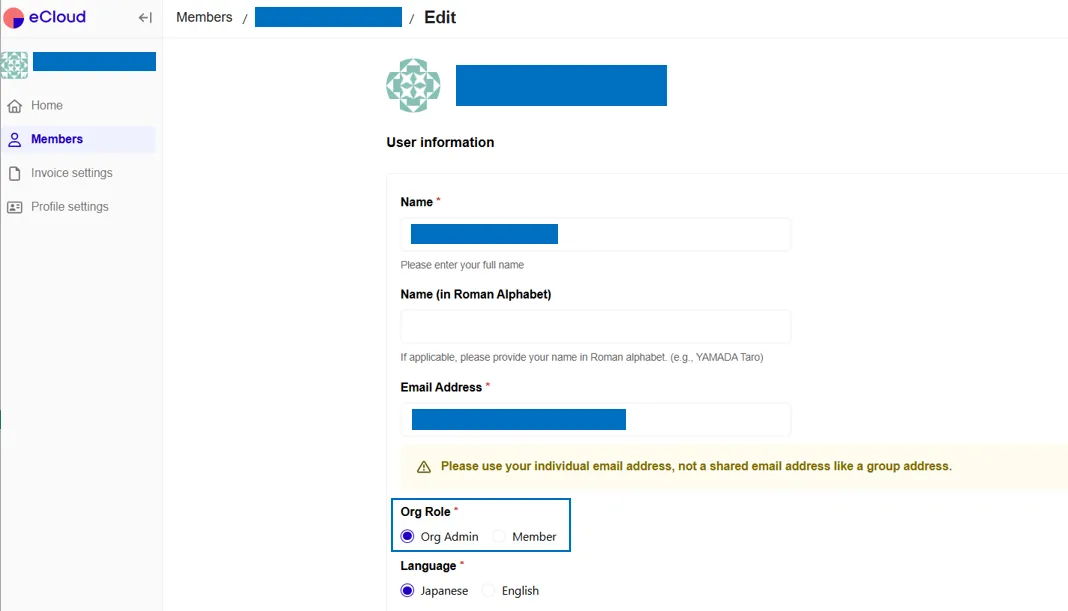The height and width of the screenshot is (611, 1068).
Task: Choose Members in the sidebar menu
Action: pos(55,139)
